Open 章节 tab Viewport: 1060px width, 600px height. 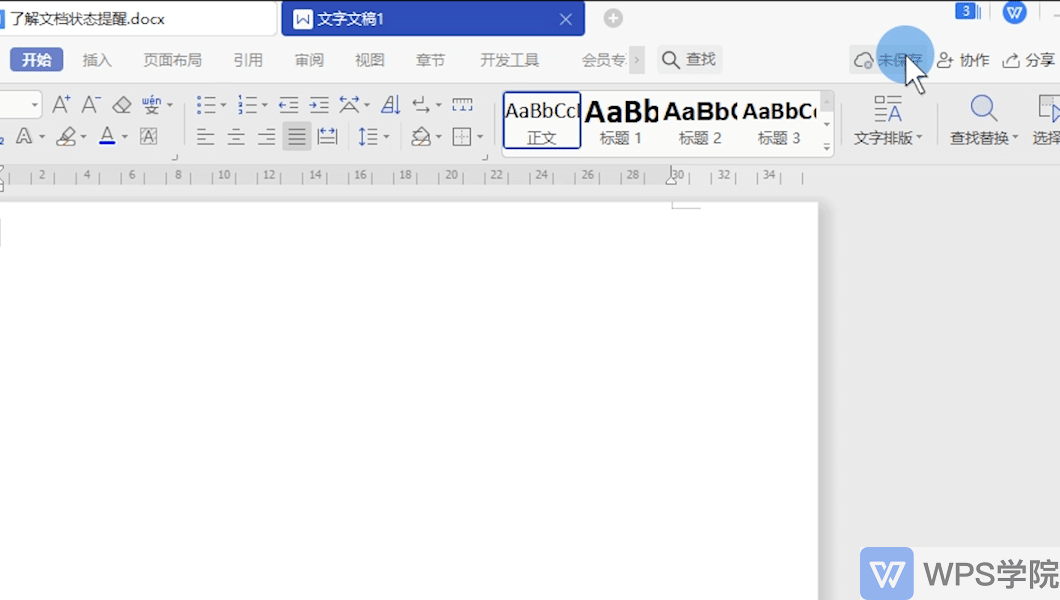pyautogui.click(x=430, y=60)
